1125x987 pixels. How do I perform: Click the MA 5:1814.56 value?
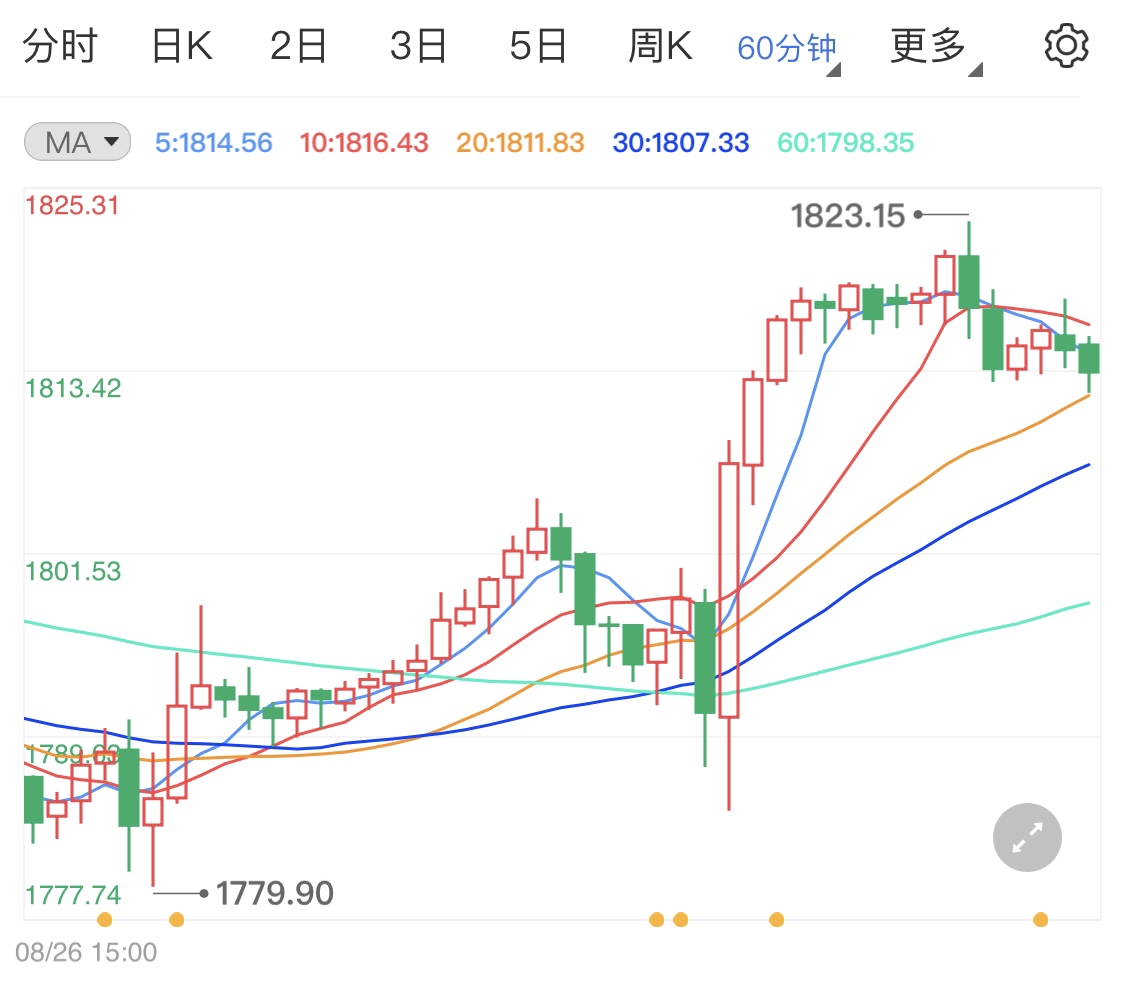[214, 143]
